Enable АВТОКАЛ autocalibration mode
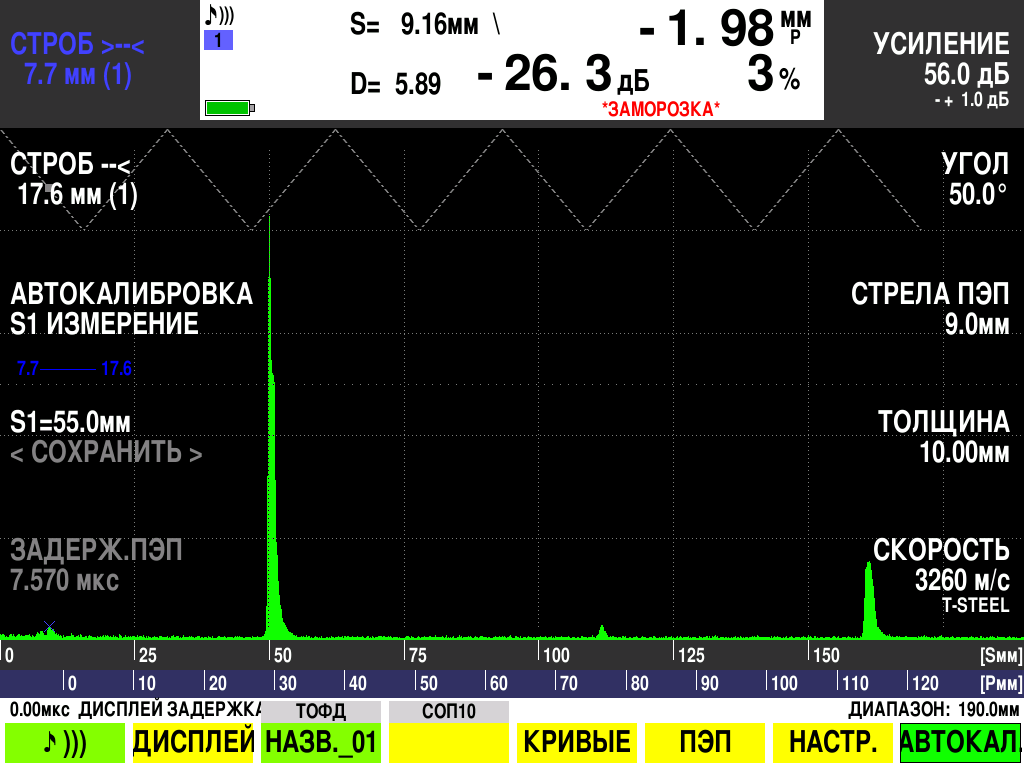The image size is (1024, 768). click(x=960, y=742)
